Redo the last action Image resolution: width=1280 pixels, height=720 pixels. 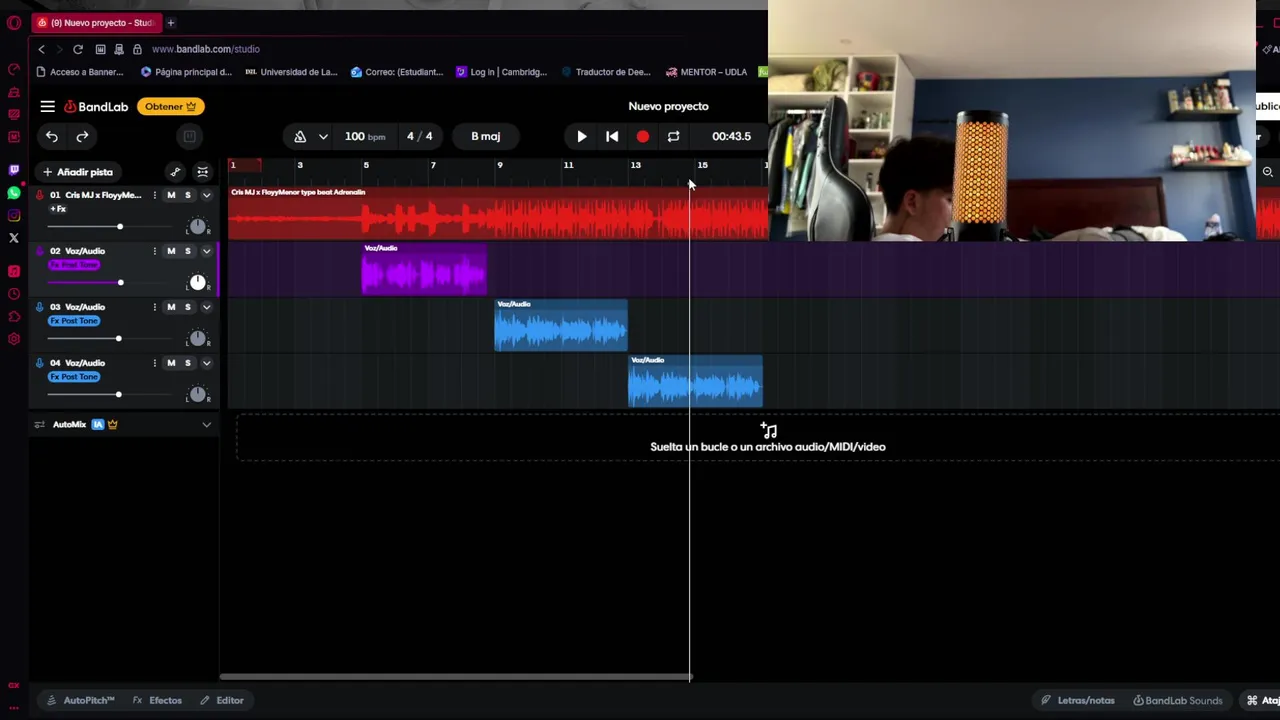83,136
